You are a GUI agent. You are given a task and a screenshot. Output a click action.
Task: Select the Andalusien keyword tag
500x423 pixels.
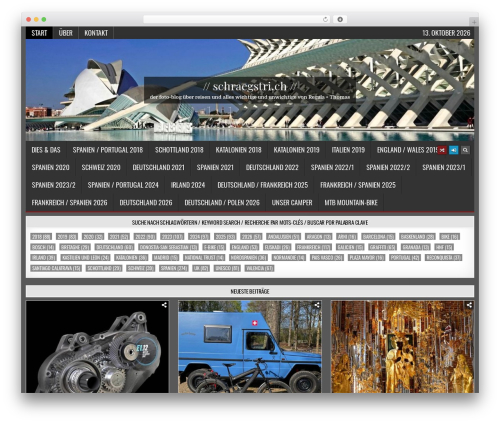point(283,237)
